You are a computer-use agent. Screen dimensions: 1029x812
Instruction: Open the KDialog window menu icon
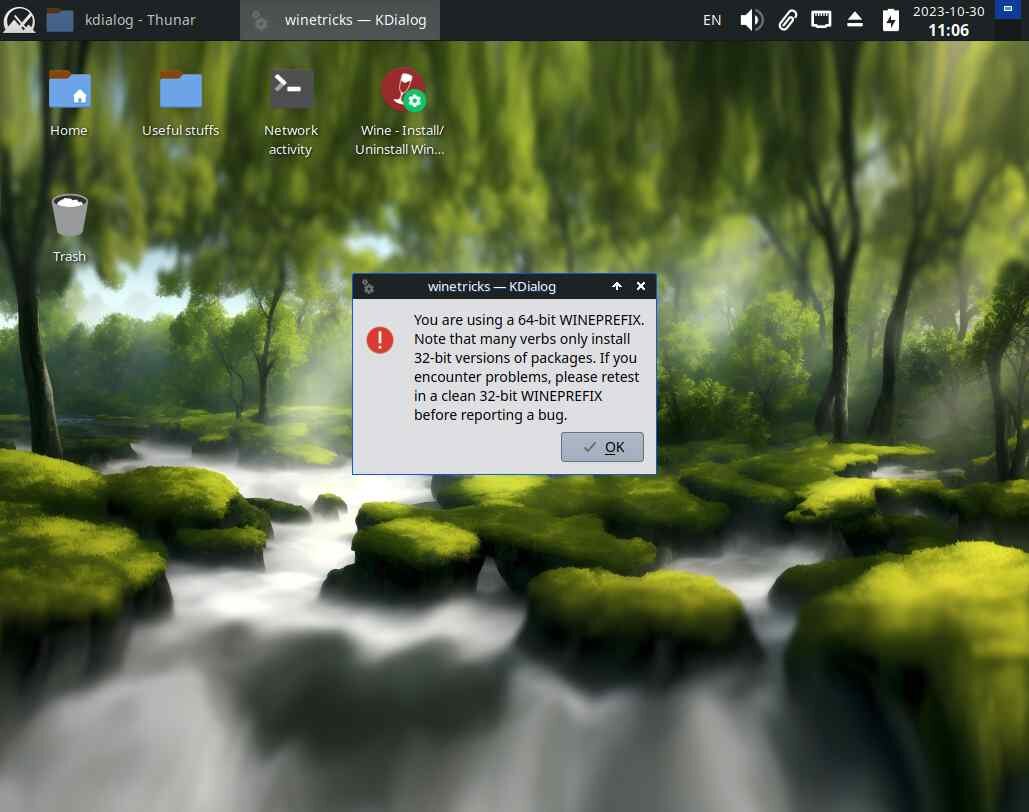coord(368,287)
